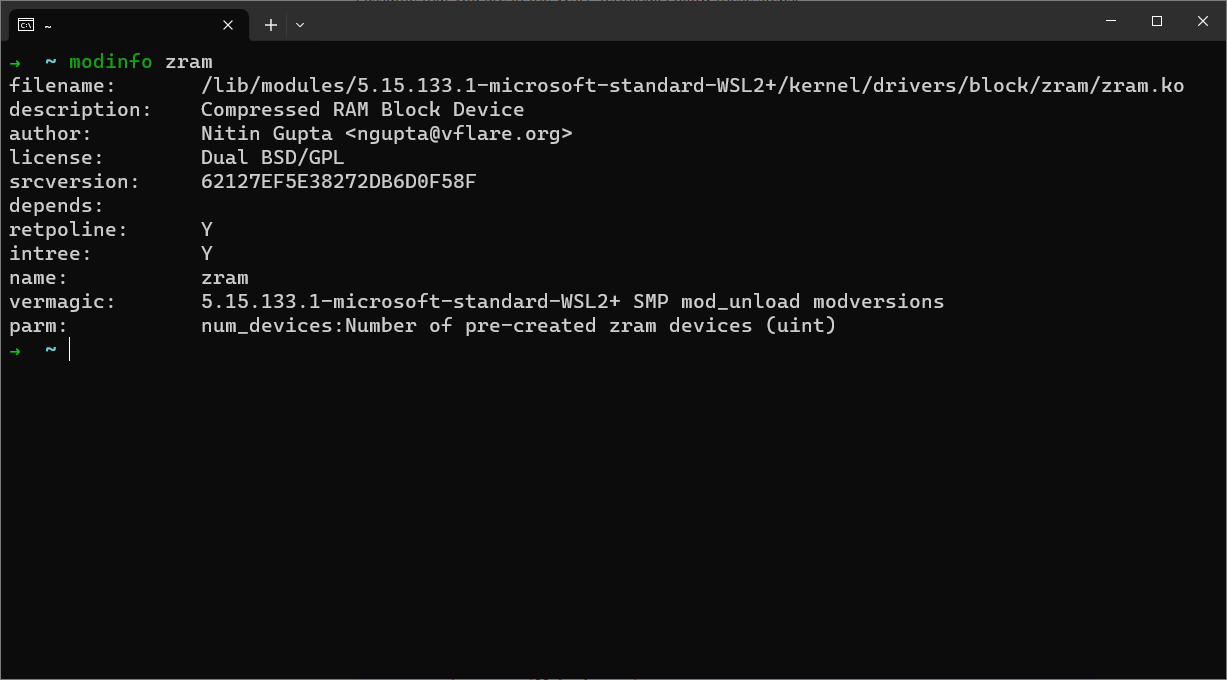Select the "~" tab title
The image size is (1227, 680).
pyautogui.click(x=48, y=26)
